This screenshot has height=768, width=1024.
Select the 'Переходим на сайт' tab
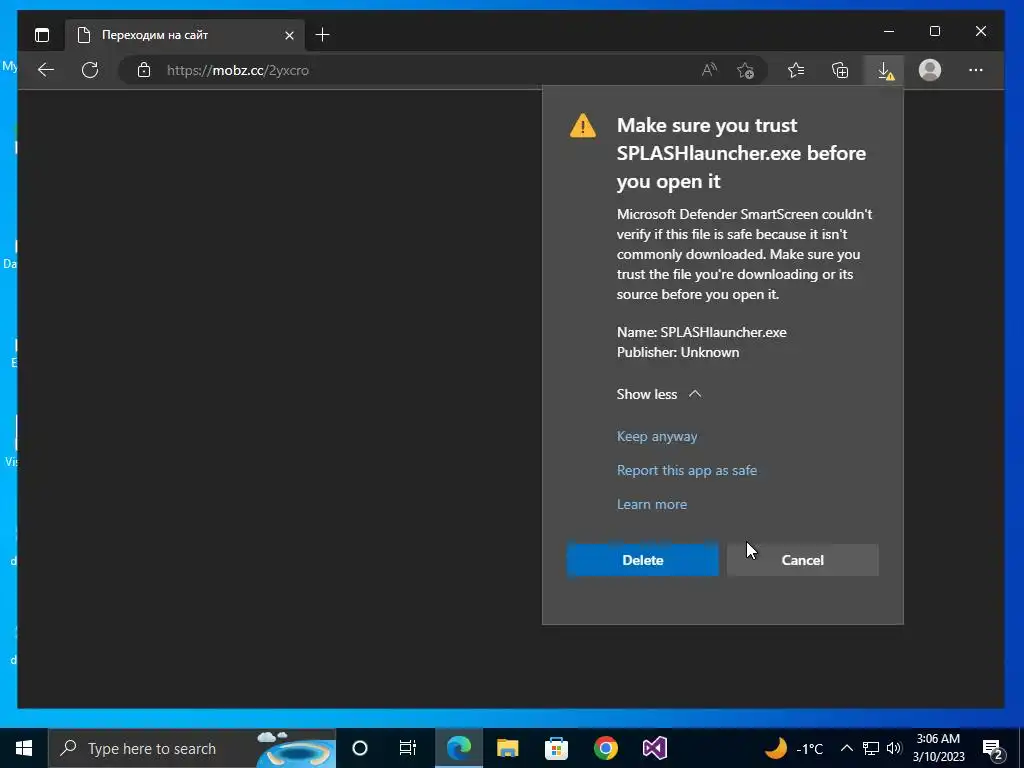(185, 35)
